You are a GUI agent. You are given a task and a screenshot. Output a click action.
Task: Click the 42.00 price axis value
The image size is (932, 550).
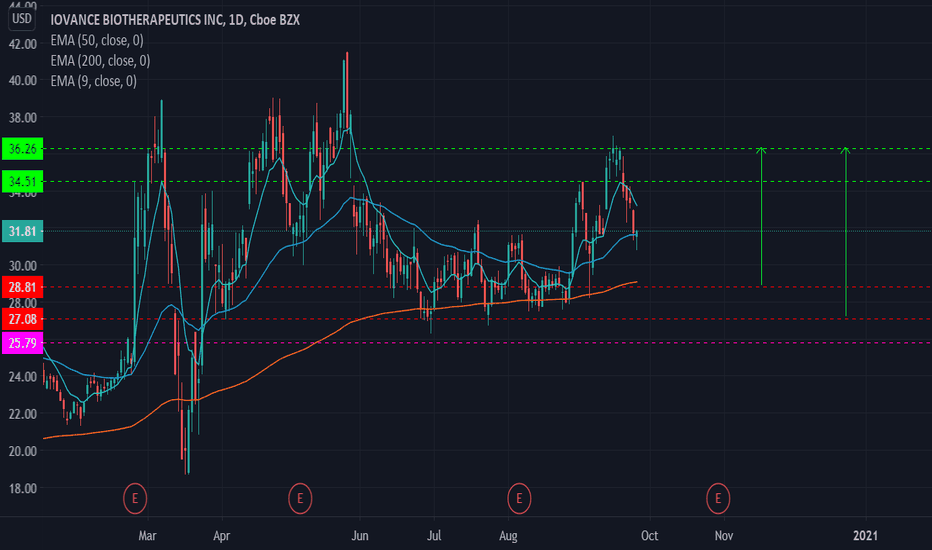click(23, 44)
